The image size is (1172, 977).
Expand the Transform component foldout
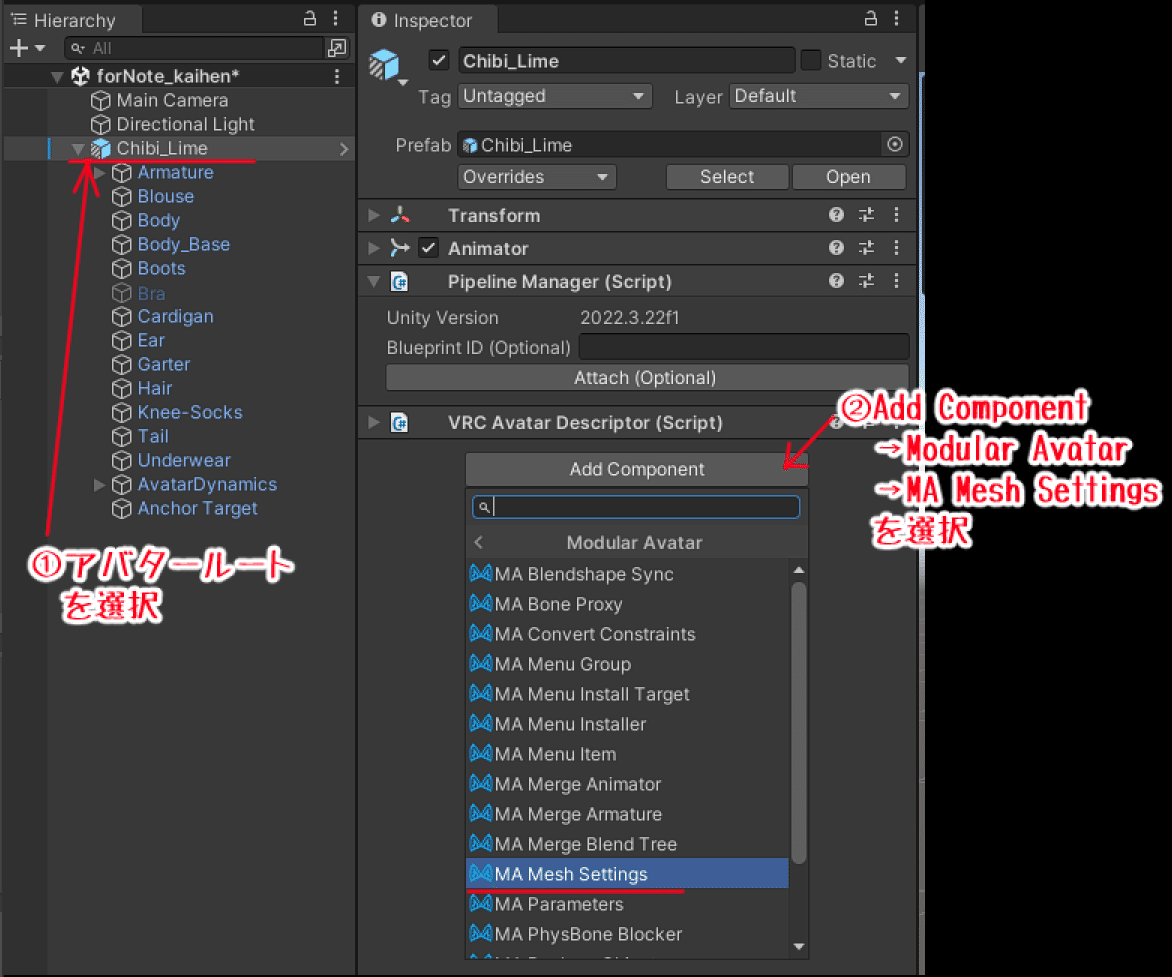[x=374, y=215]
